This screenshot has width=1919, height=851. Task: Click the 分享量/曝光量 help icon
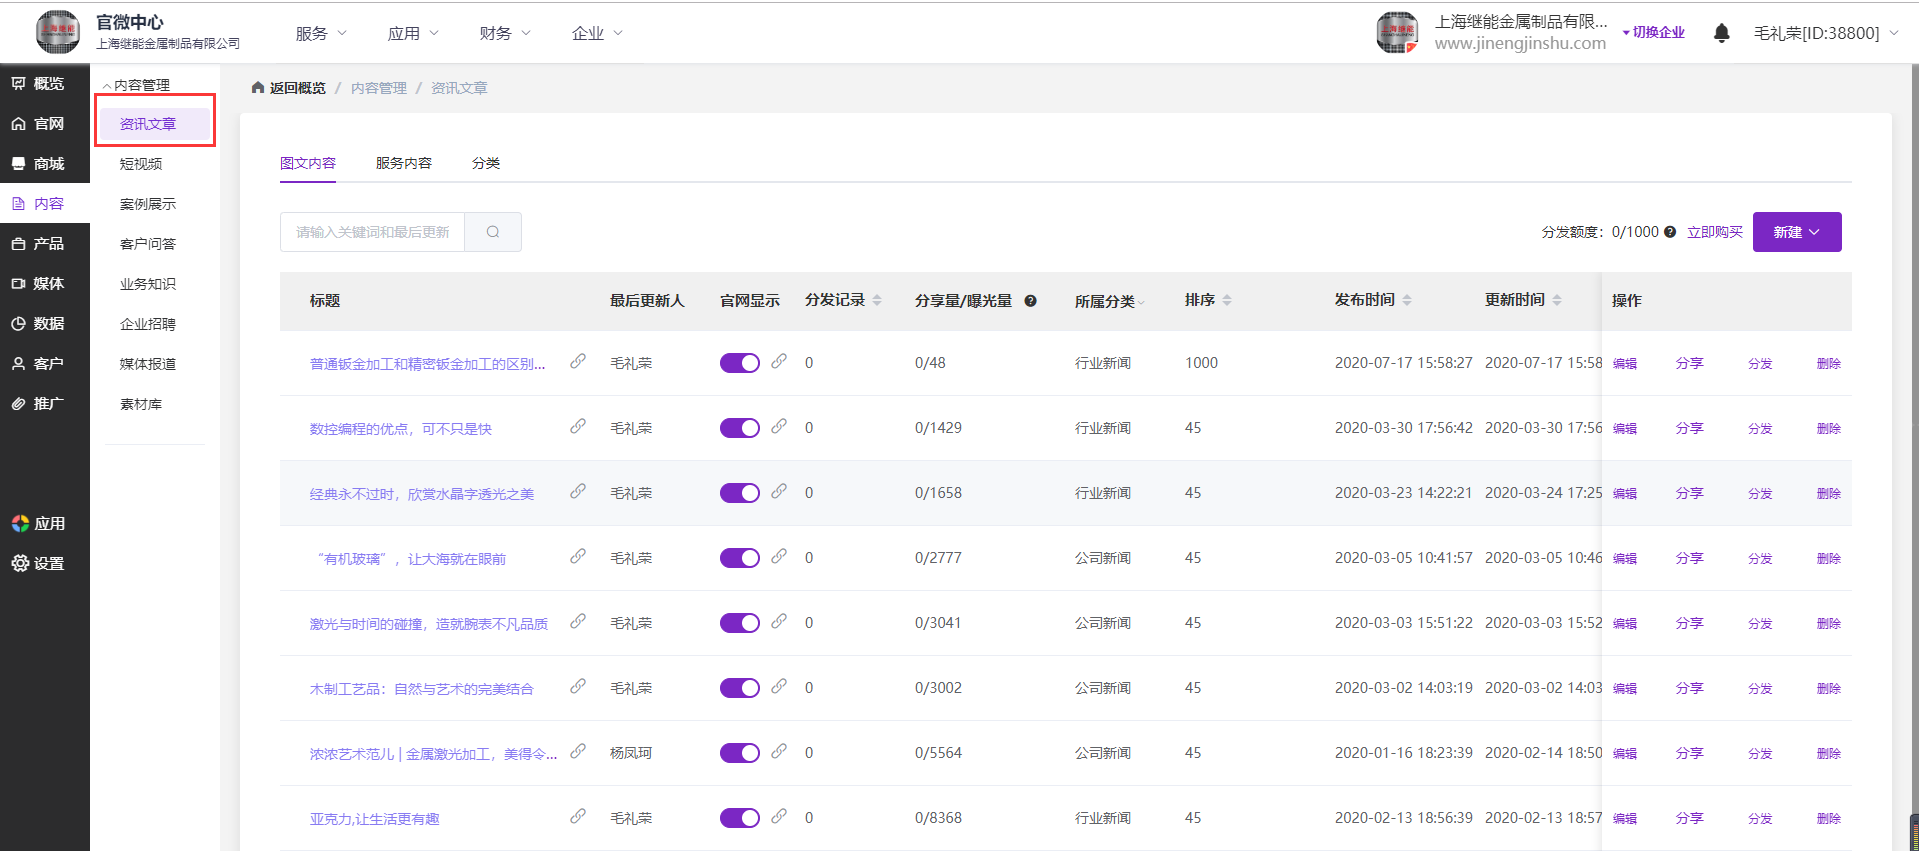click(1030, 301)
